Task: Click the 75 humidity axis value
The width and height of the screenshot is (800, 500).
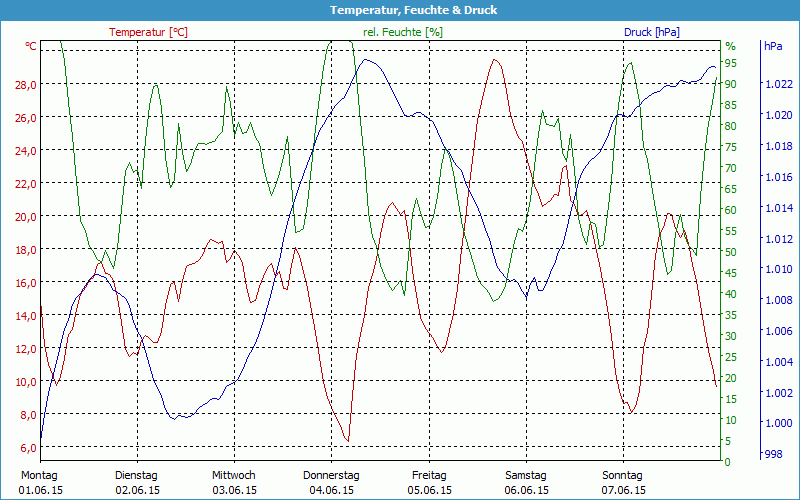Action: coord(731,147)
